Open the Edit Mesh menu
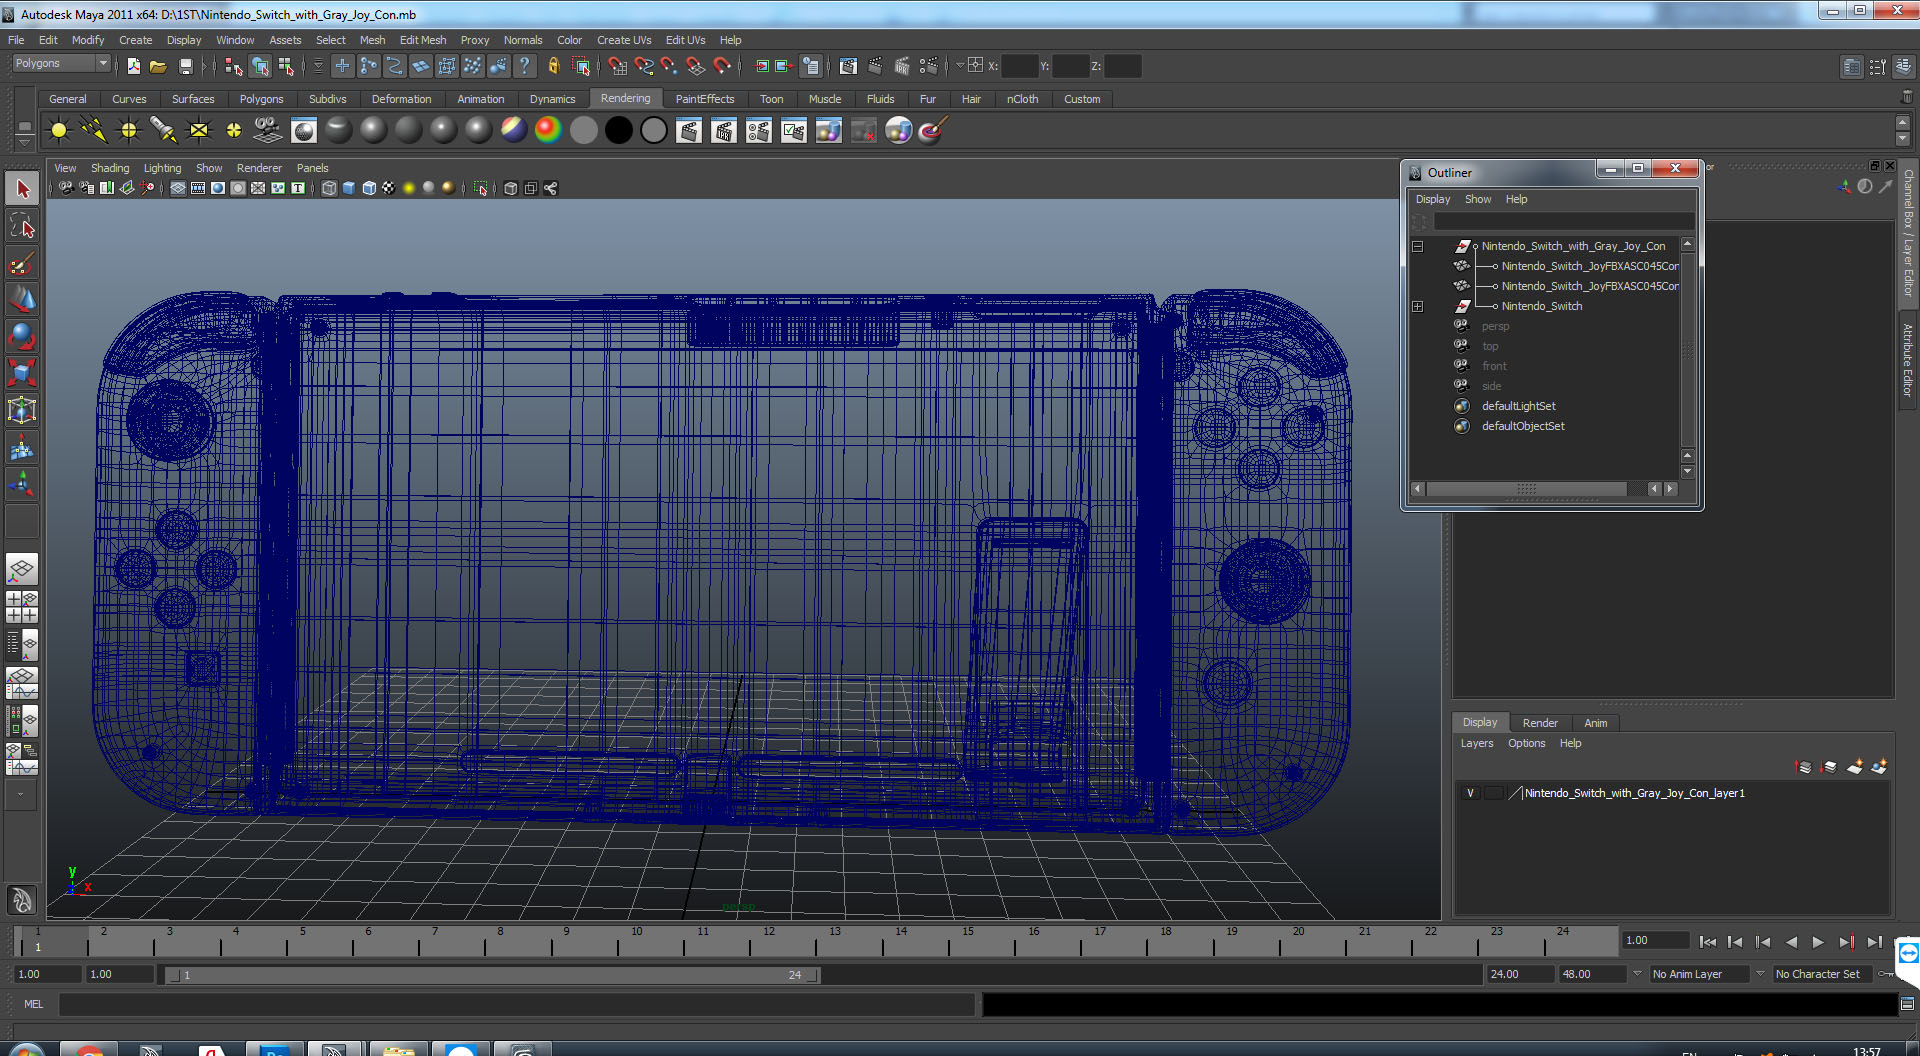1920x1056 pixels. (423, 40)
